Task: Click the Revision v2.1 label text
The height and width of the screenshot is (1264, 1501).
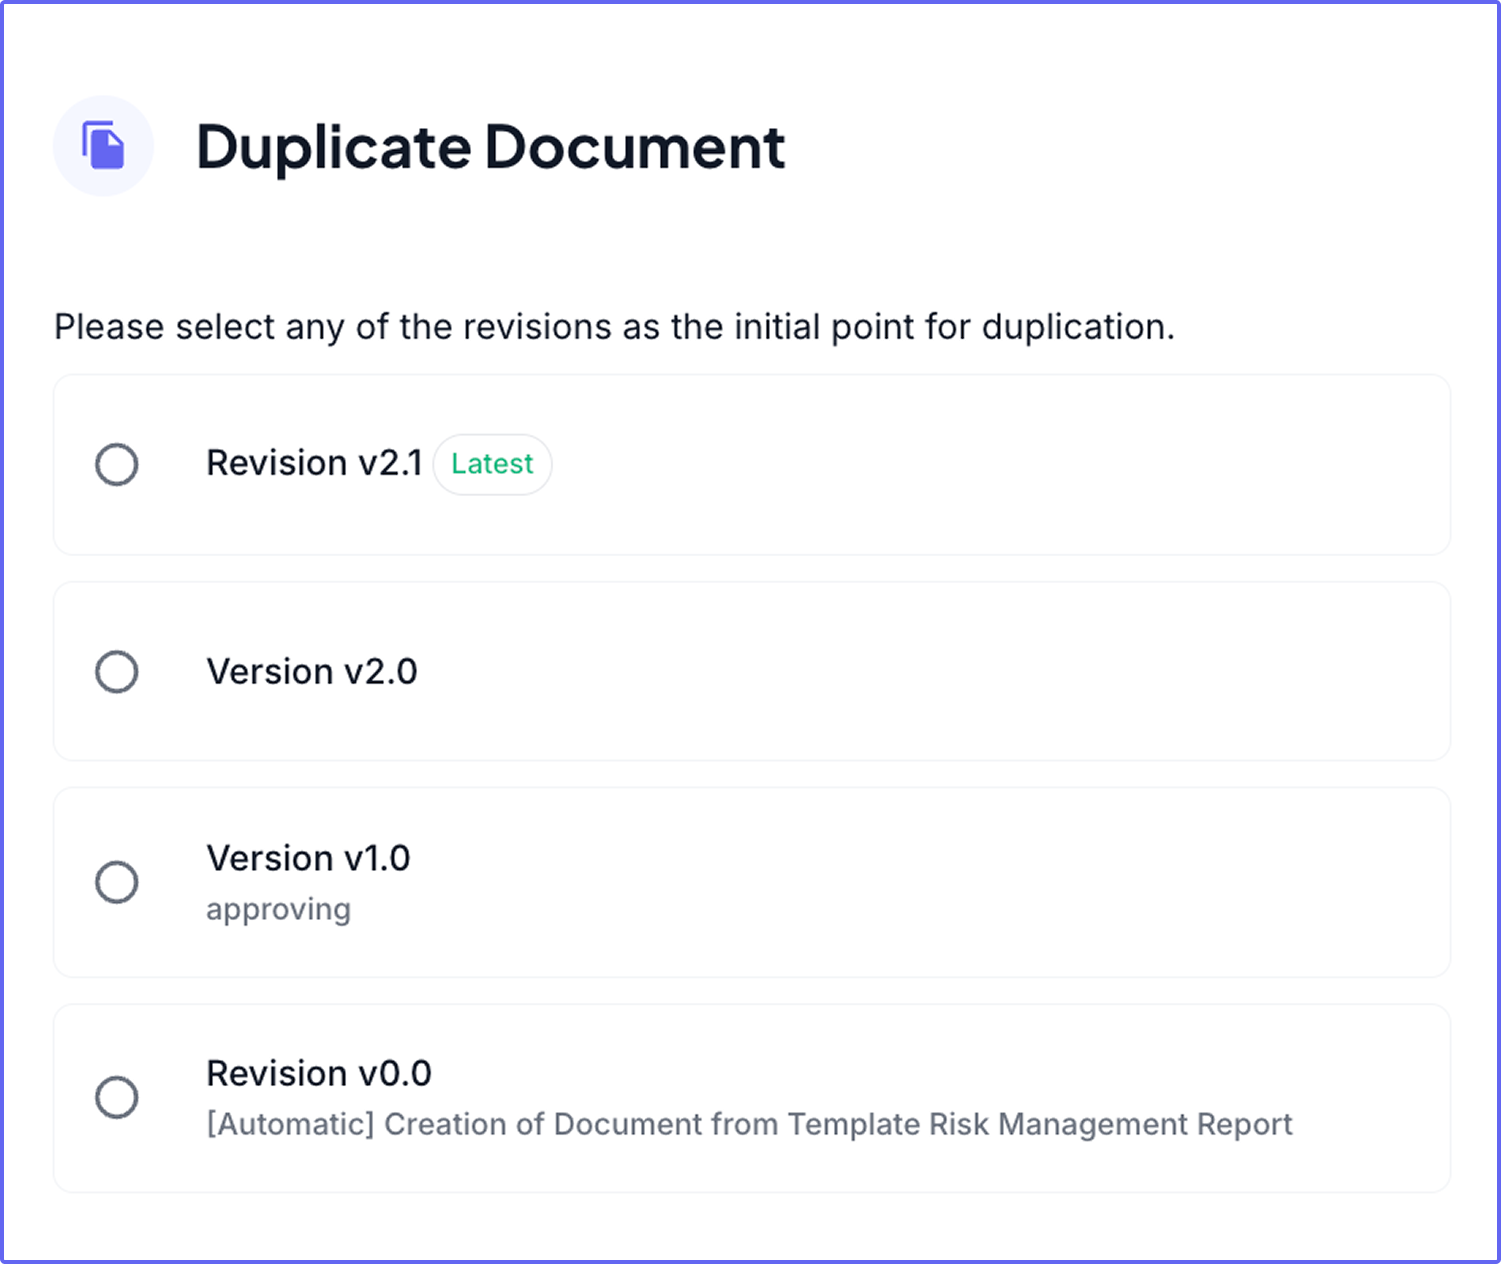Action: tap(314, 462)
